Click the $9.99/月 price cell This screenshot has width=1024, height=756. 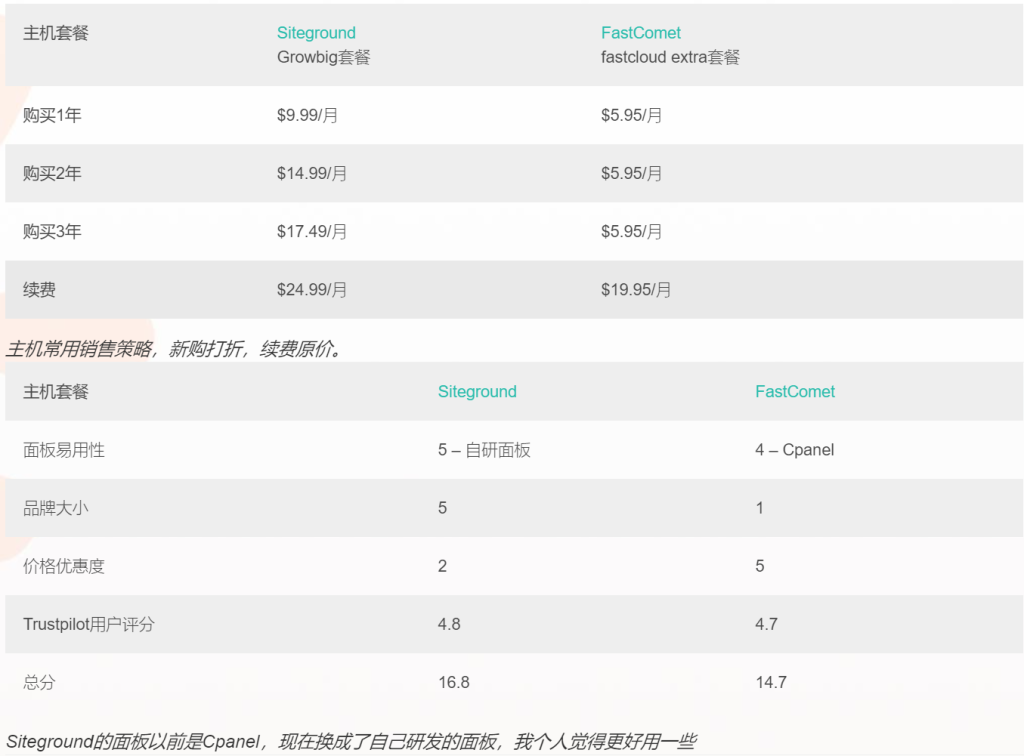click(307, 116)
